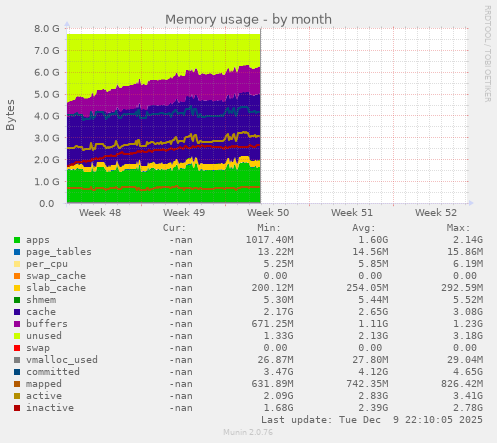Click the active olive legend swatch

(17, 396)
